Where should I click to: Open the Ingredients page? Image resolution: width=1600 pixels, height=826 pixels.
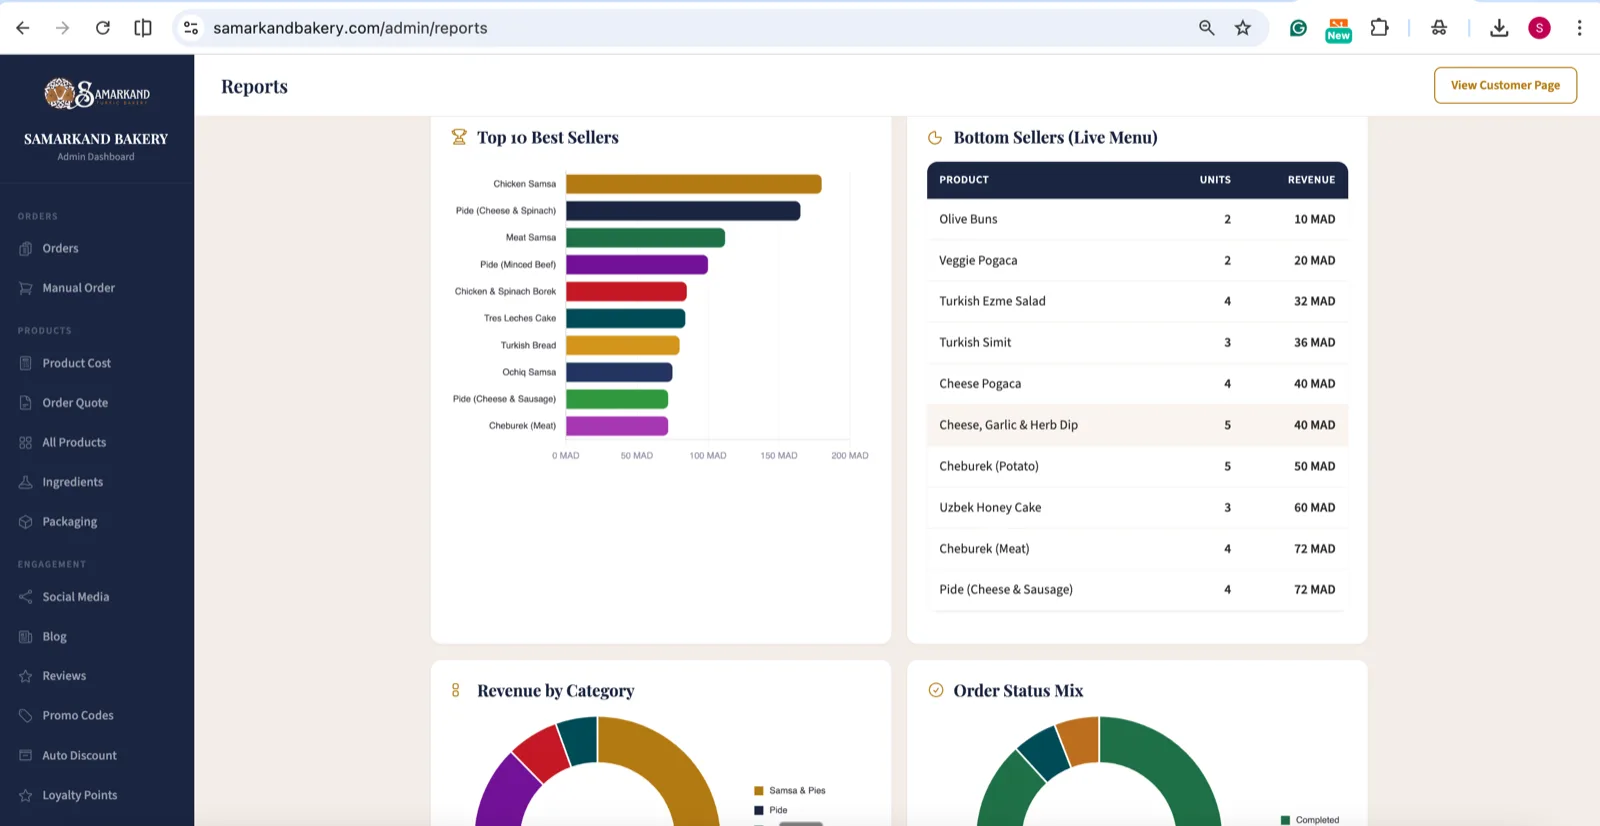point(72,482)
